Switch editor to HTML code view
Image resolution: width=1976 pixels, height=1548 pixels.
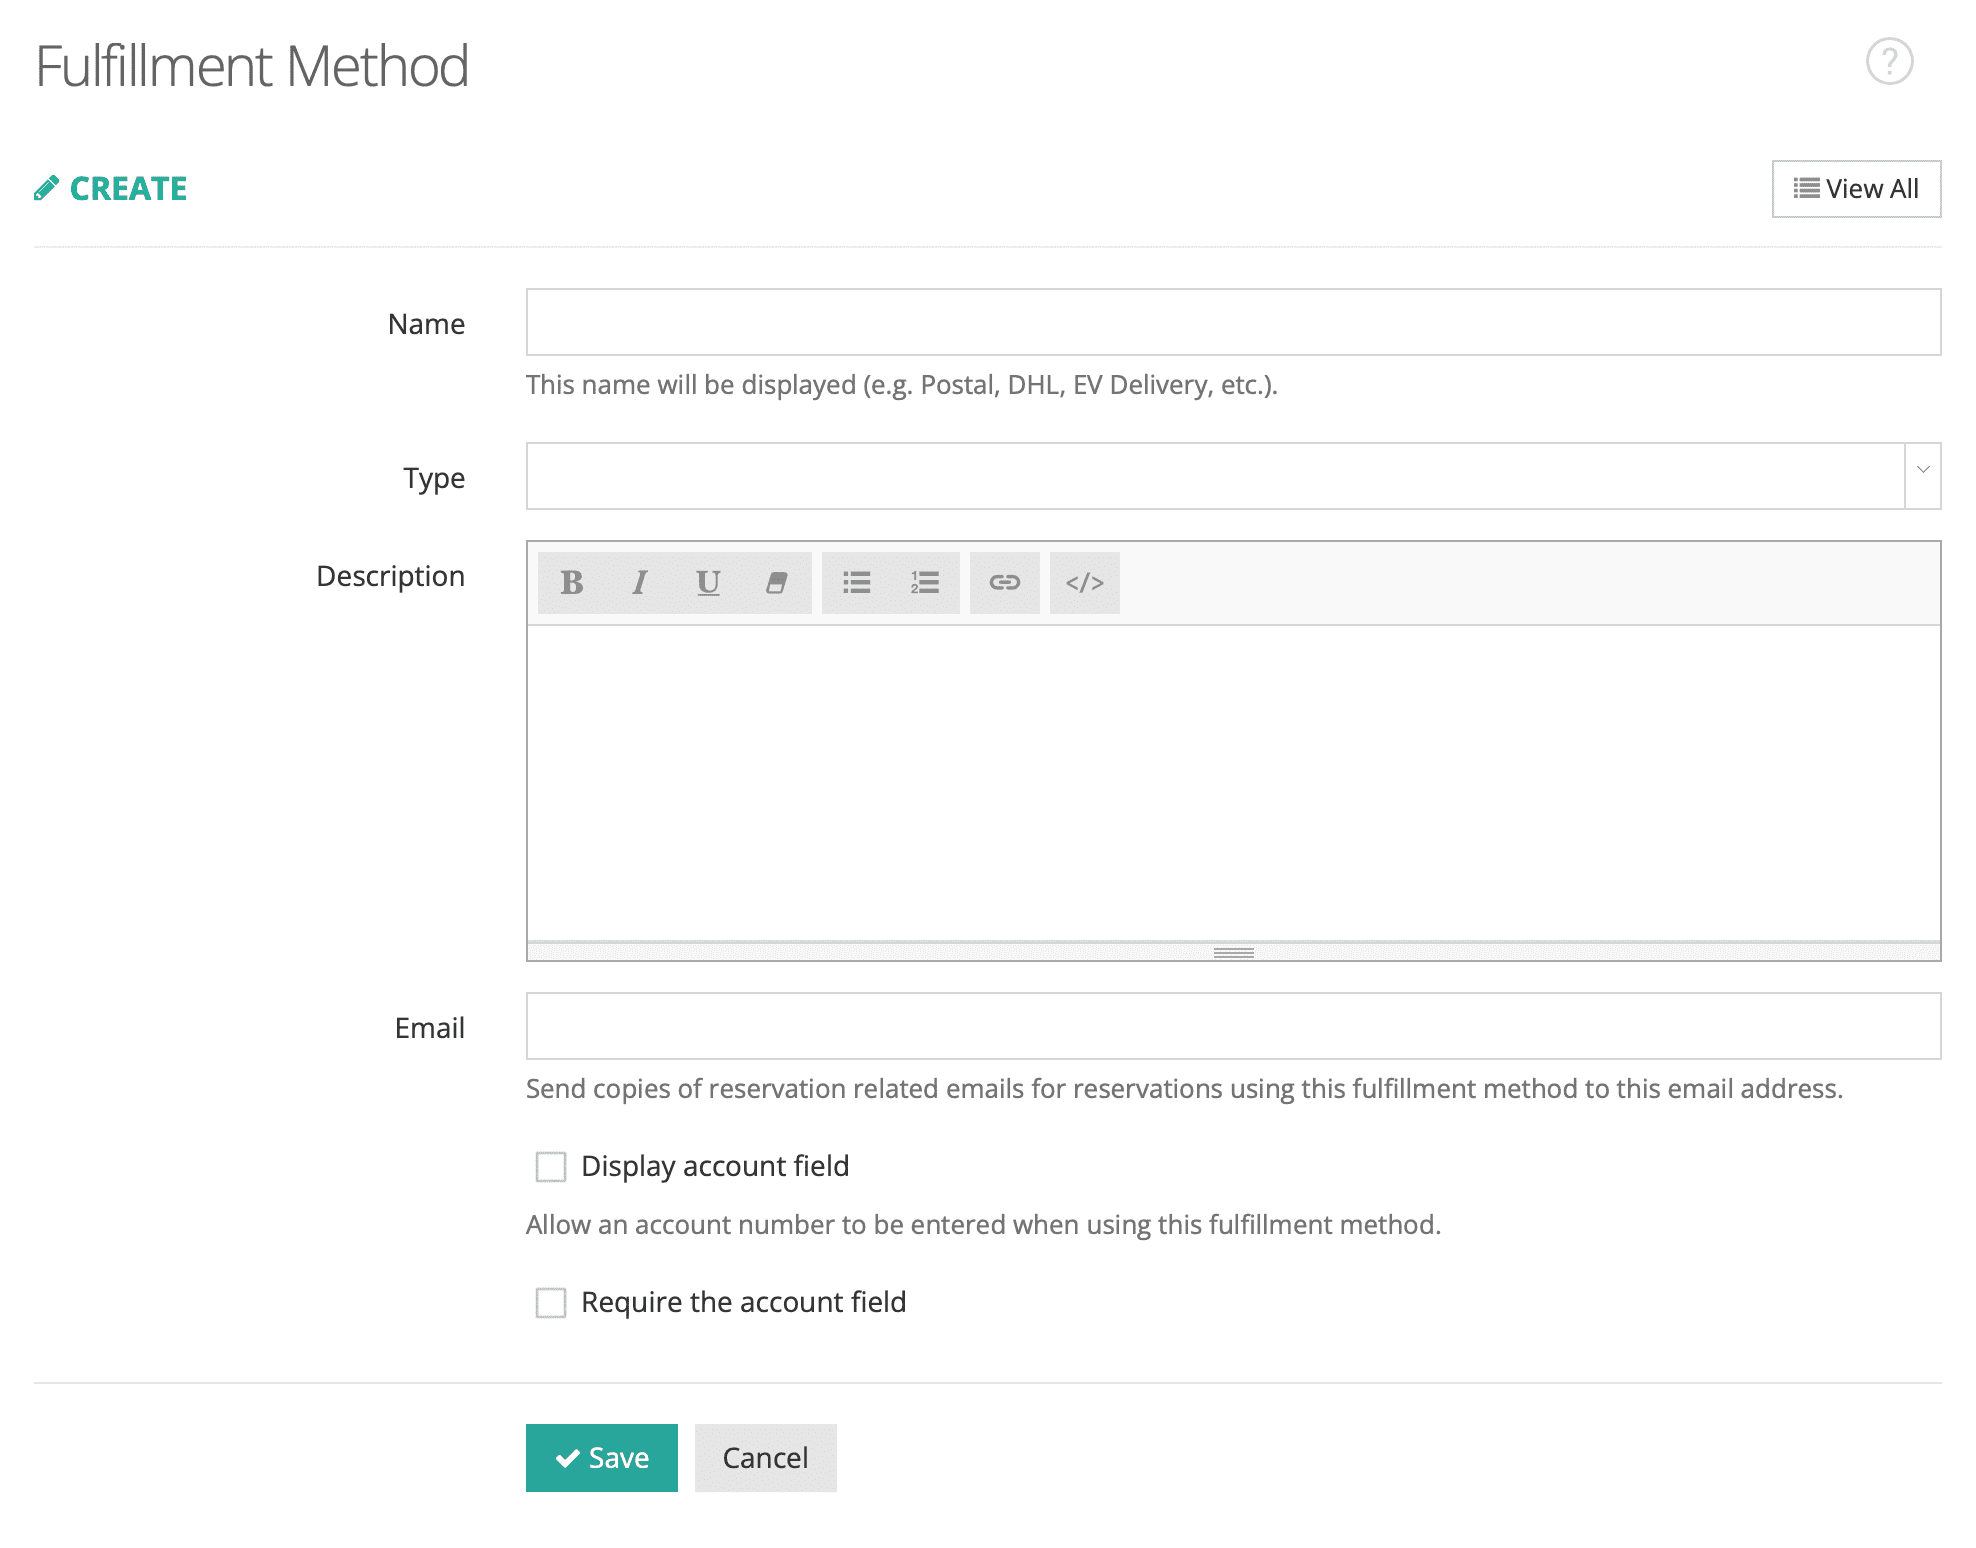pyautogui.click(x=1085, y=583)
